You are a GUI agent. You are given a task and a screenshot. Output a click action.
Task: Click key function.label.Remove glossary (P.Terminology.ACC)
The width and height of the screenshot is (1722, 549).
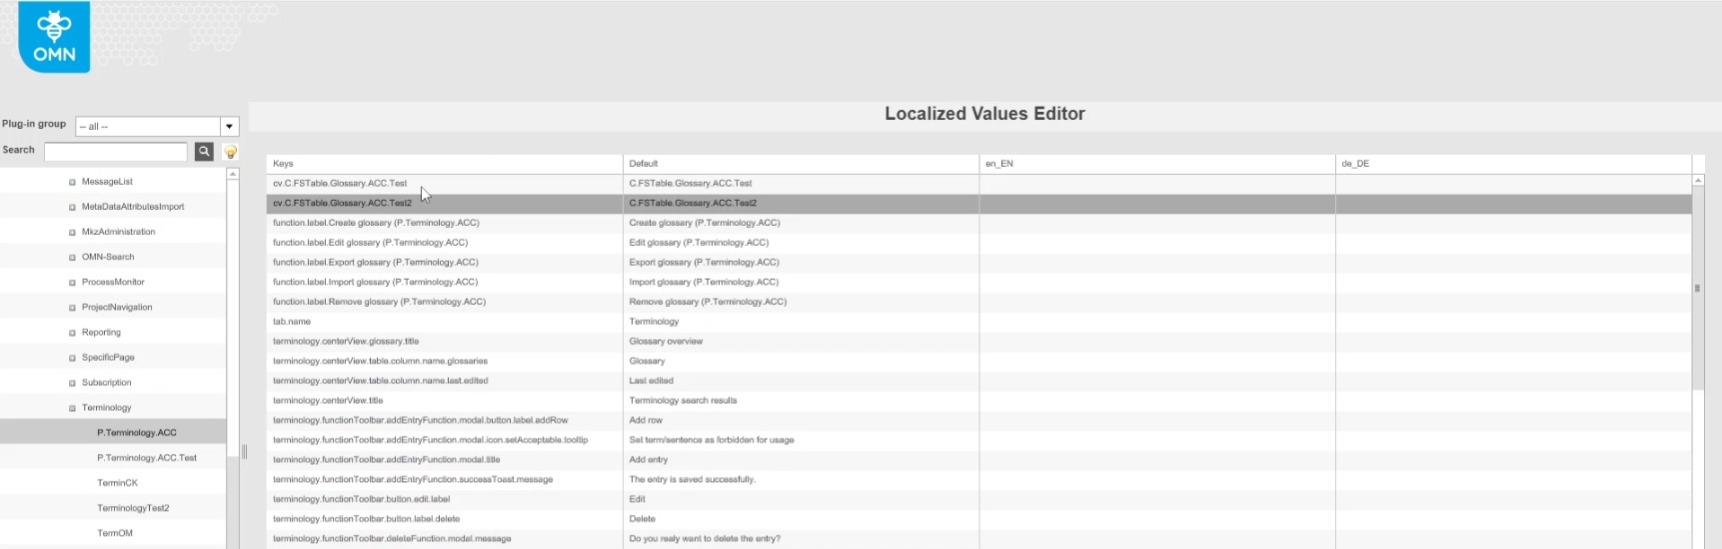[x=379, y=301]
